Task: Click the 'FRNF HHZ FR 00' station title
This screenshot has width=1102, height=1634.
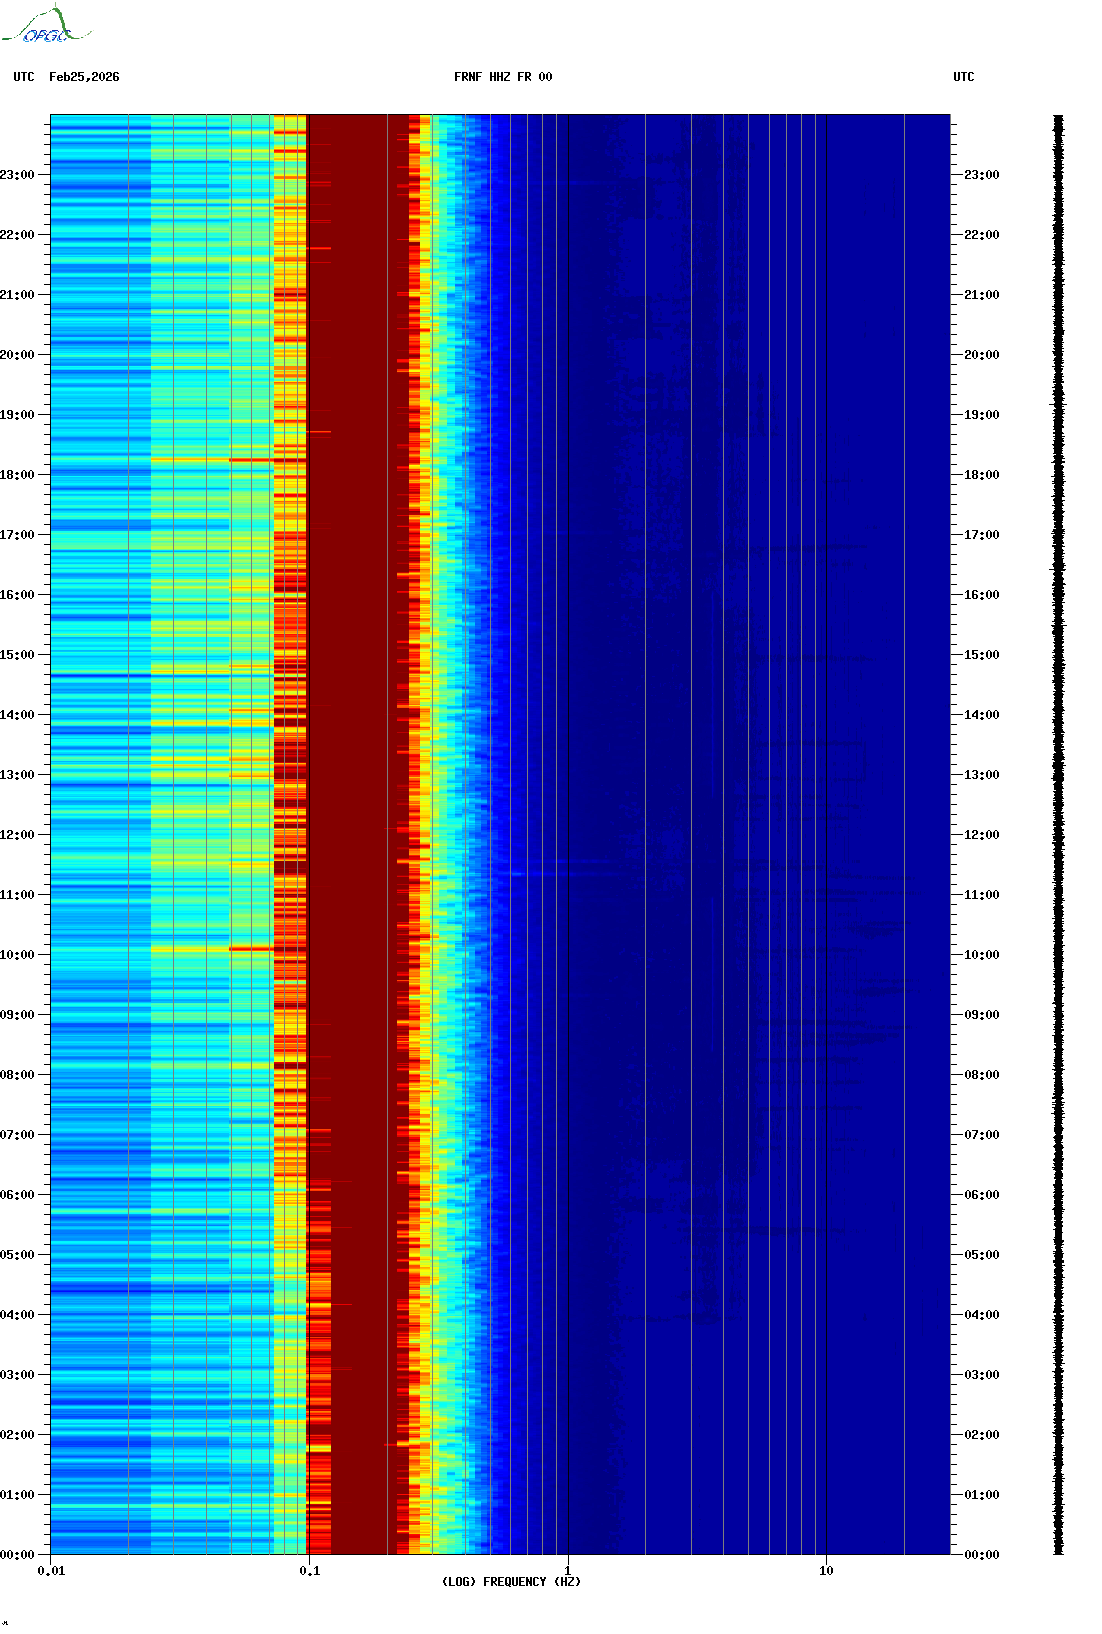Action: coord(502,77)
